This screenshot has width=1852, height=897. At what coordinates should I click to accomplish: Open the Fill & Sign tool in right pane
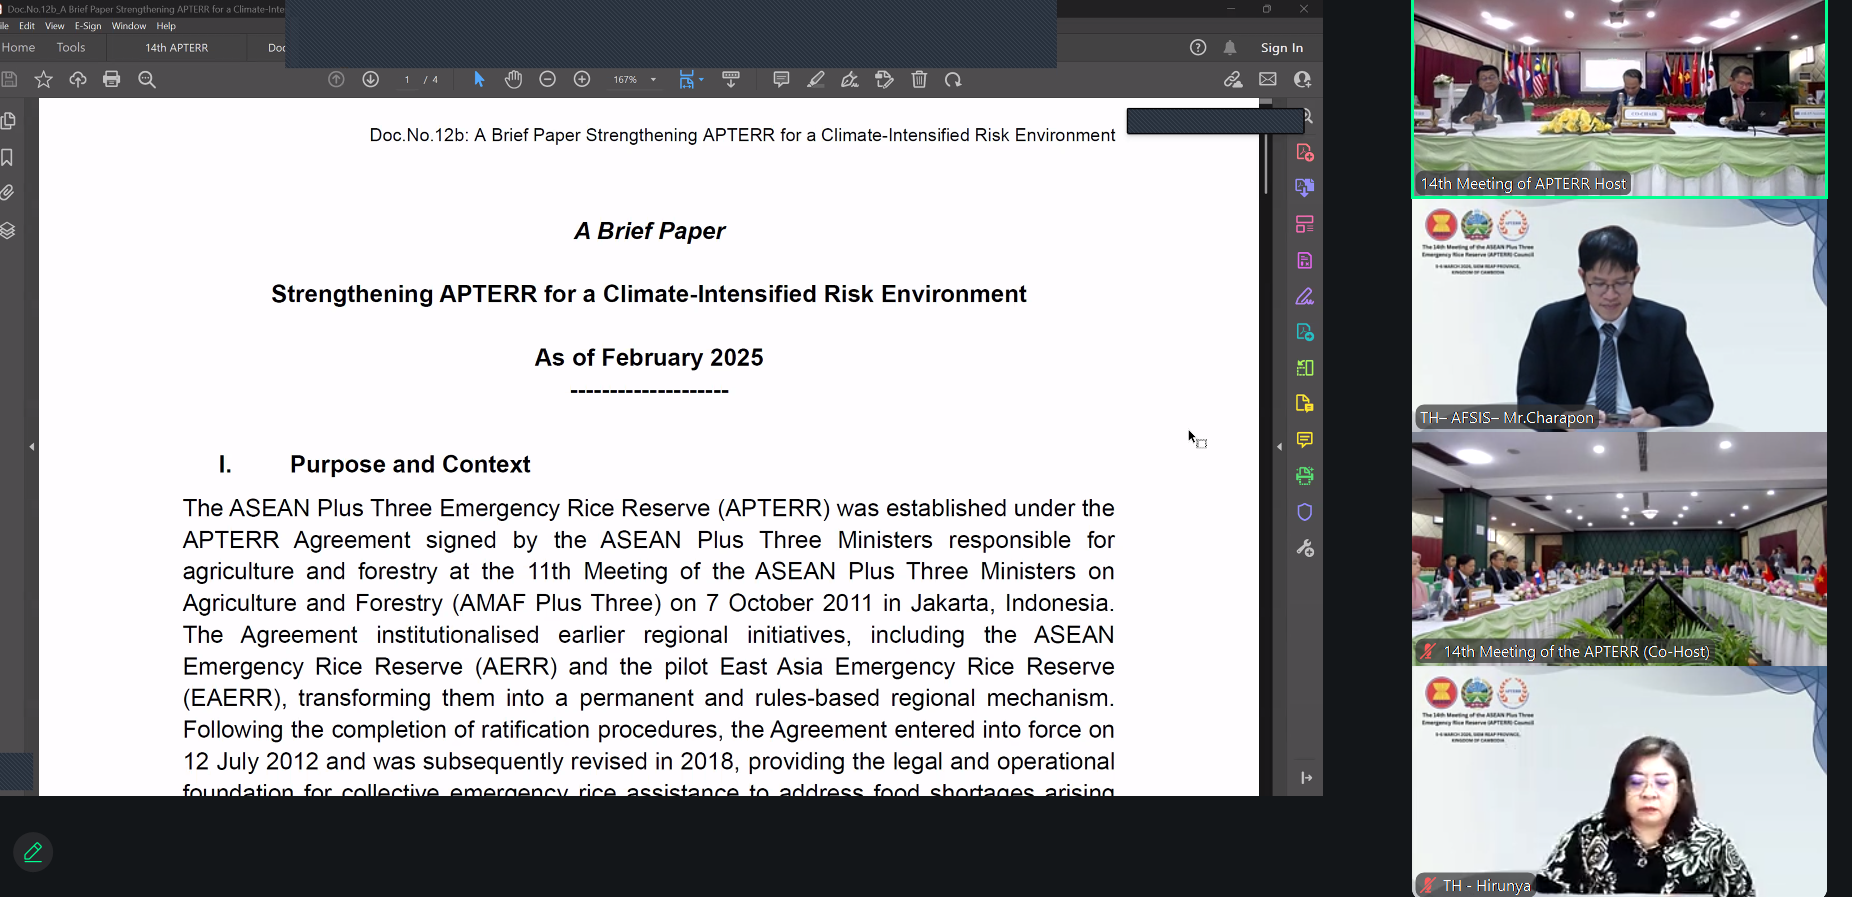pos(1304,297)
